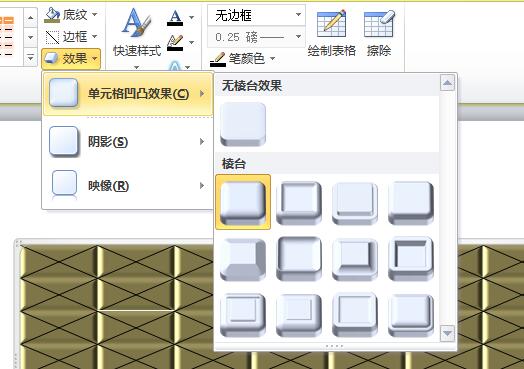Open the 映像 reflection submenu
Screen dimensions: 524x369
(128, 186)
